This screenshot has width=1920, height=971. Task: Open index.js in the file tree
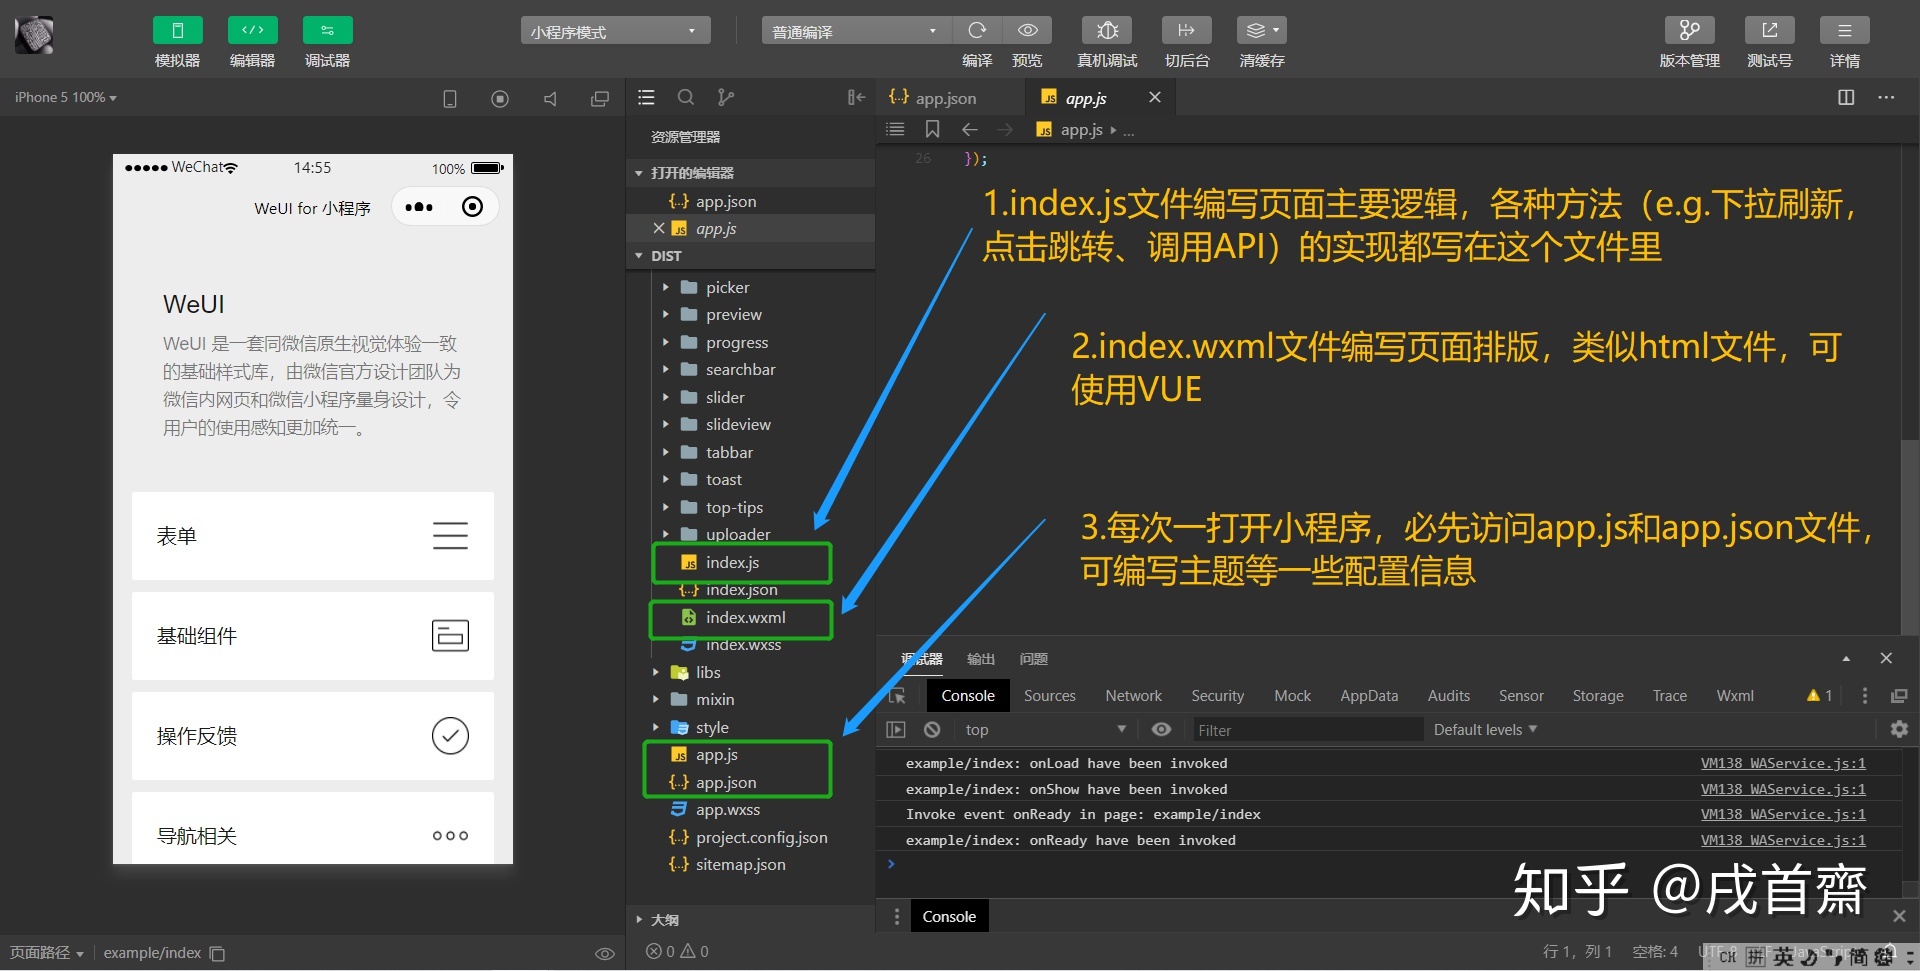pyautogui.click(x=732, y=562)
